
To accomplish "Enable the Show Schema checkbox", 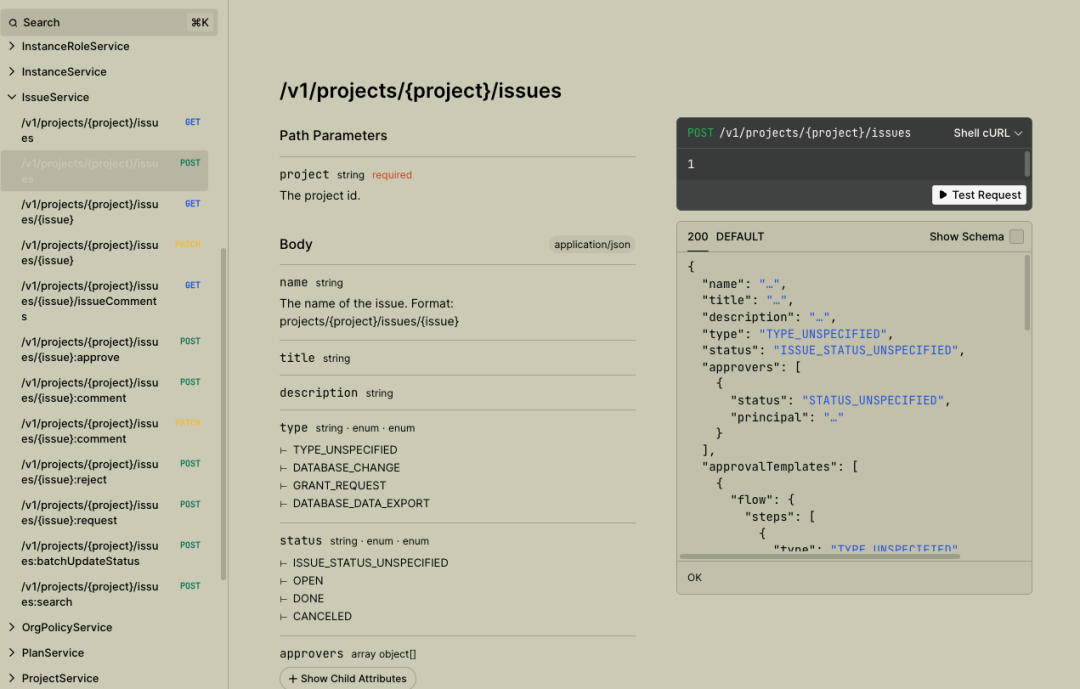I will pos(1019,236).
